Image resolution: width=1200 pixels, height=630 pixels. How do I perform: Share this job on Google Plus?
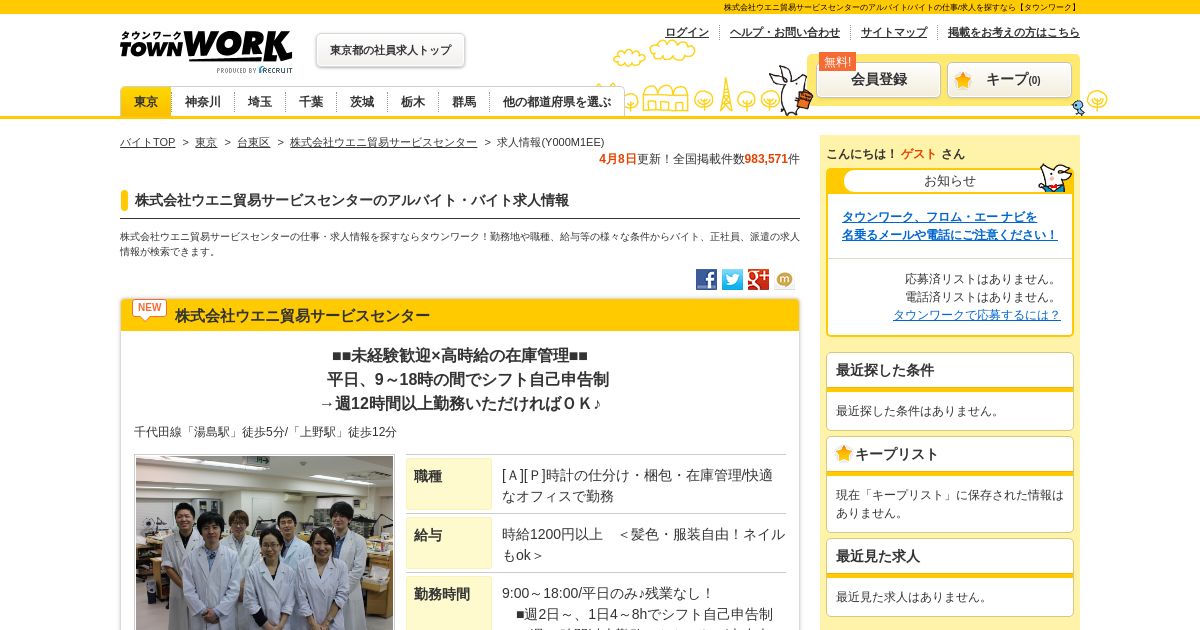click(x=758, y=279)
